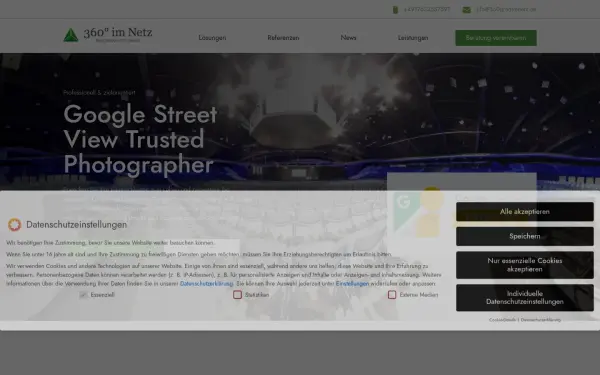Image resolution: width=600 pixels, height=375 pixels.
Task: Open Datenschutzerklärung footer link below buttons
Action: coord(541,320)
